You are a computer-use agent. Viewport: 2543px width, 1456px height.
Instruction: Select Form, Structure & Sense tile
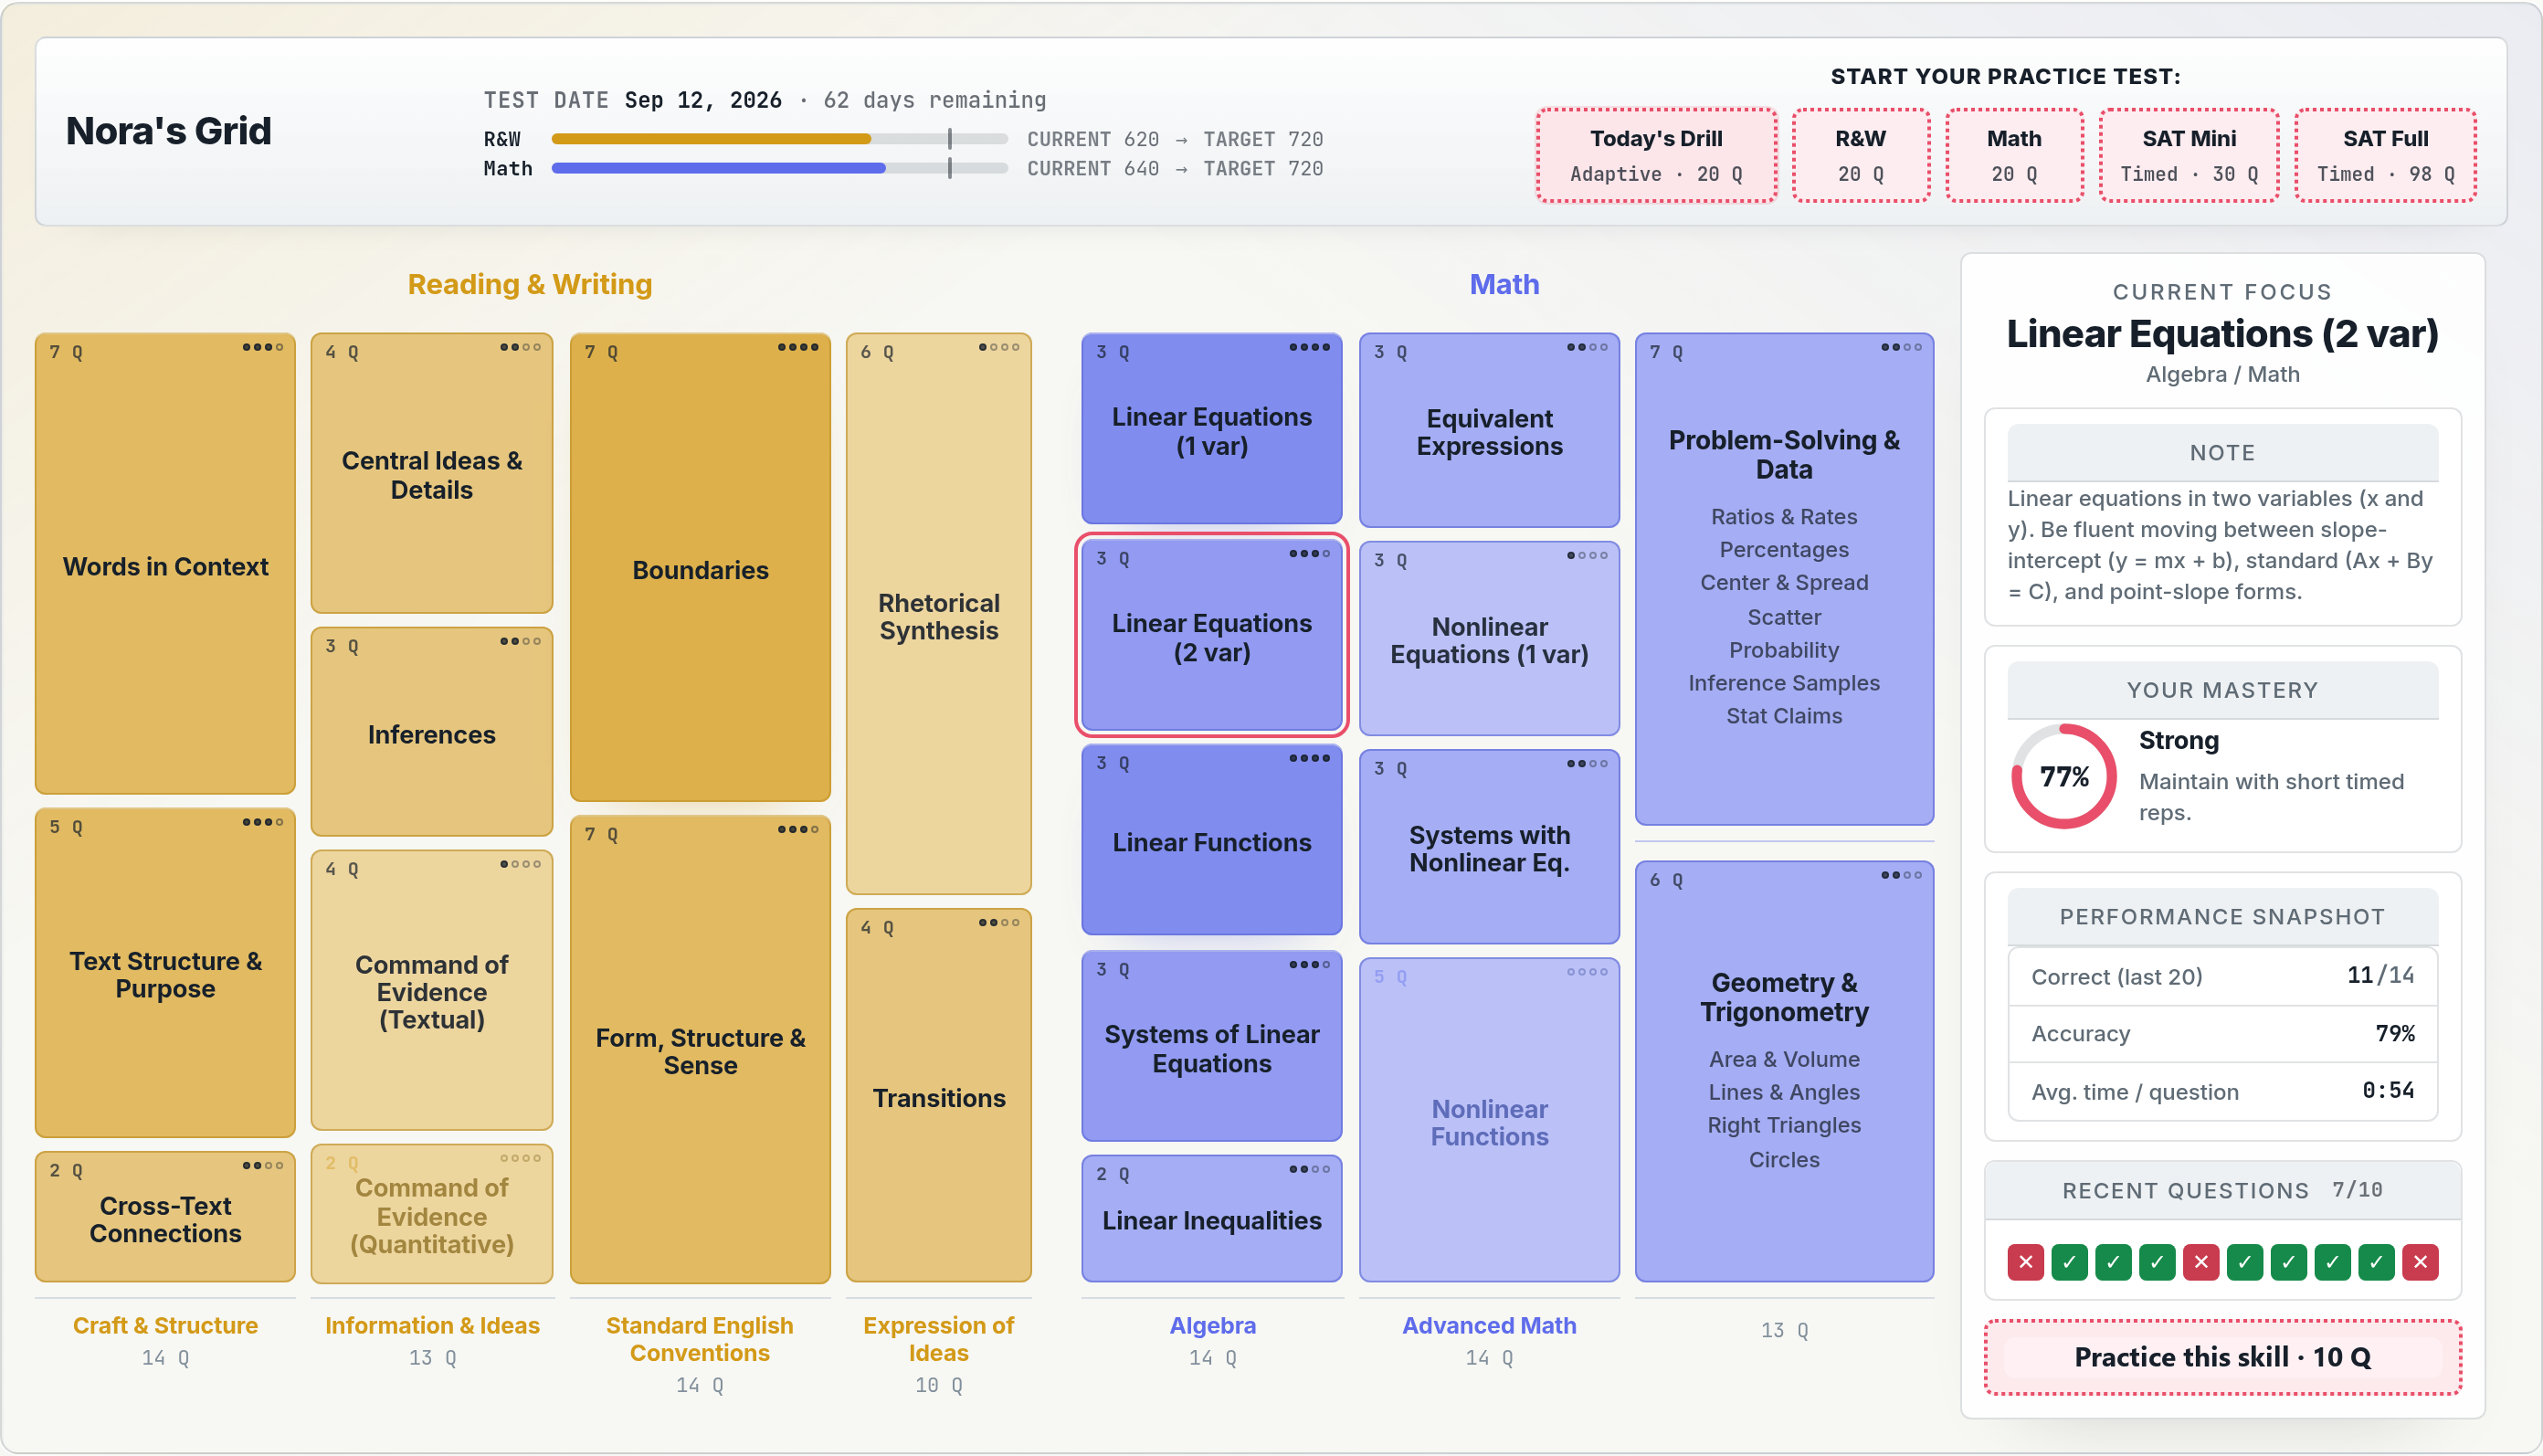700,1050
